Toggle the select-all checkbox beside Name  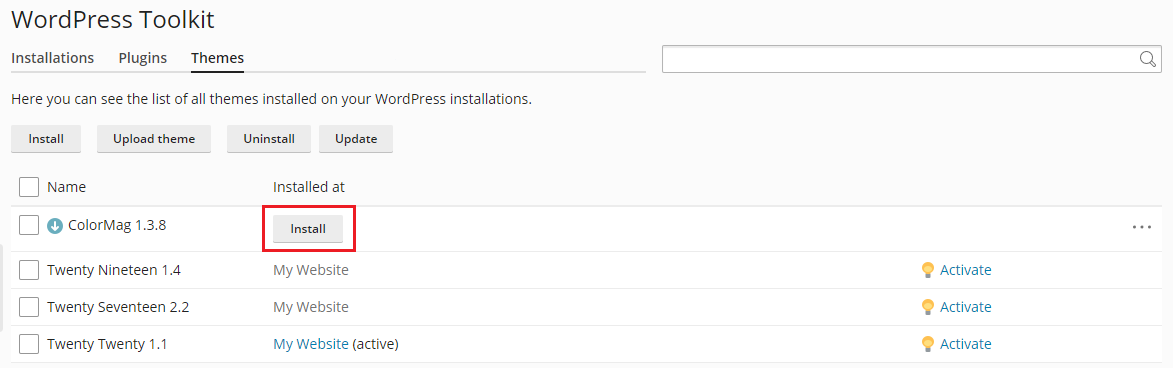(x=28, y=187)
